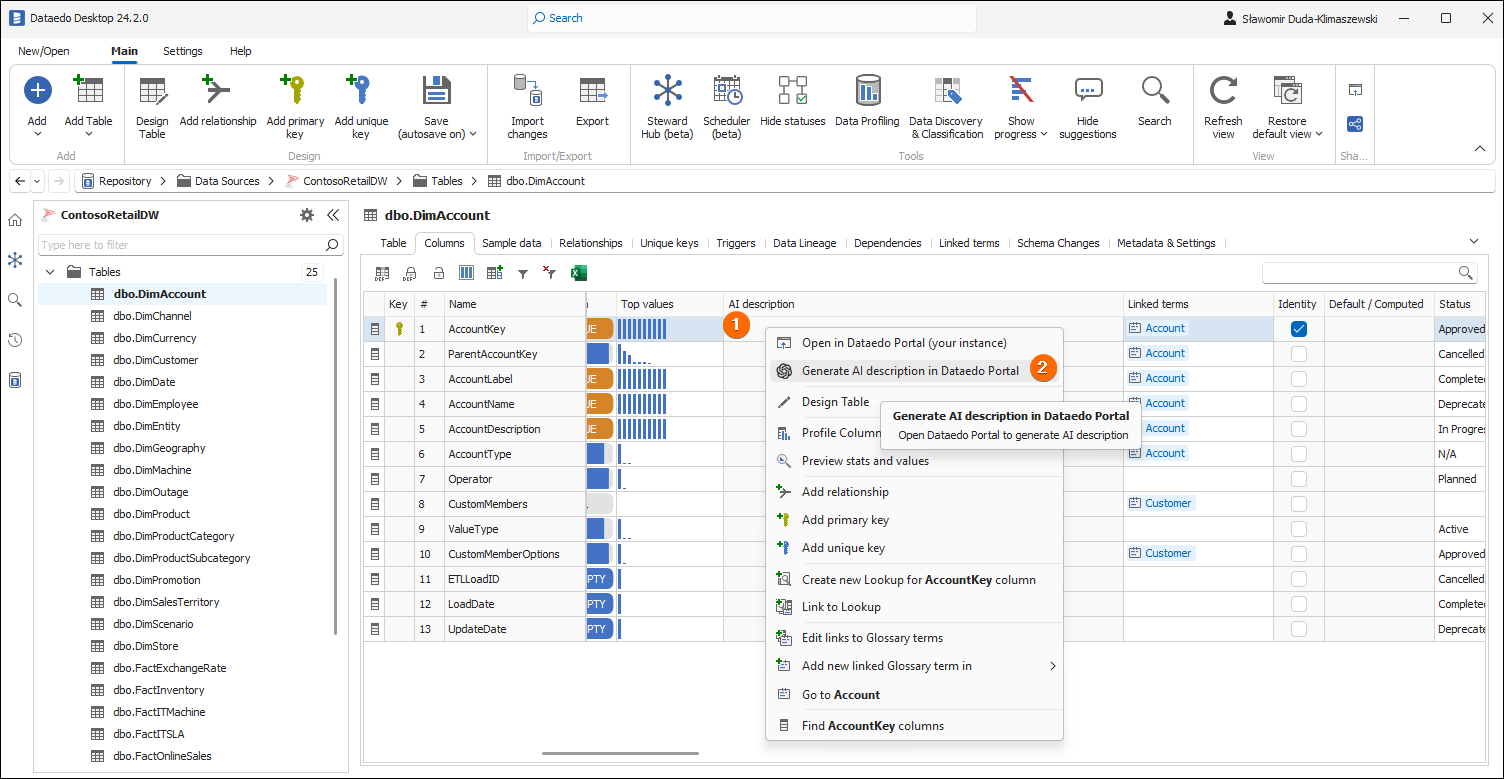Image resolution: width=1504 pixels, height=779 pixels.
Task: Open the navigation history dropdown beside back arrow
Action: pyautogui.click(x=38, y=181)
